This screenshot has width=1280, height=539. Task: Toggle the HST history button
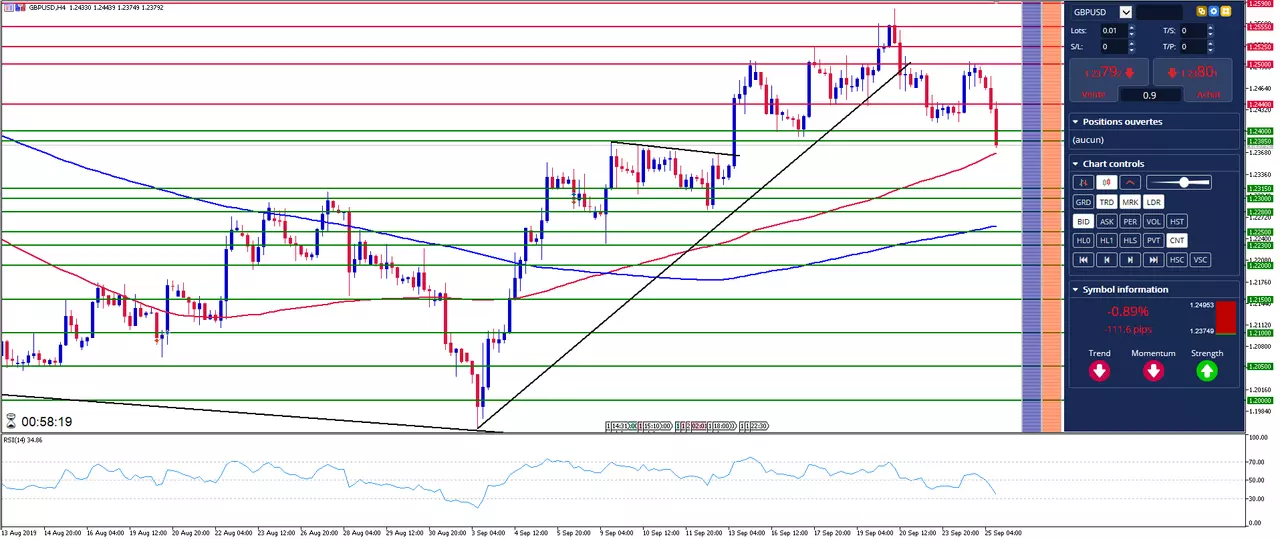pyautogui.click(x=1177, y=222)
